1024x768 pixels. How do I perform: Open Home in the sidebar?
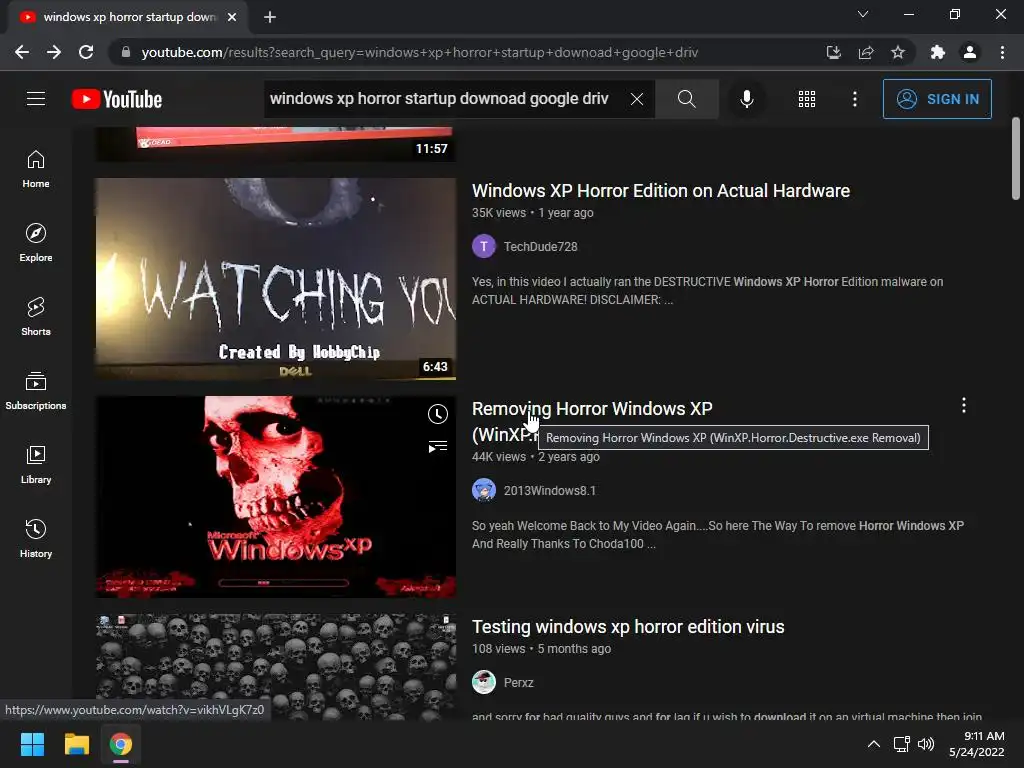[x=36, y=169]
